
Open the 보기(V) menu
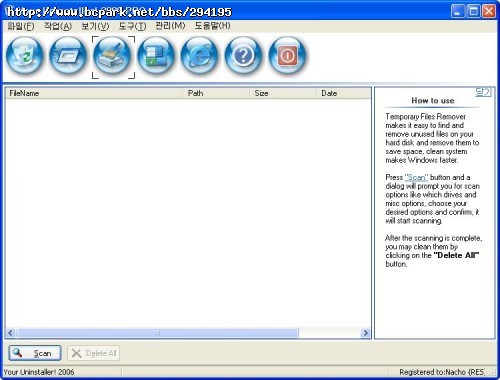click(95, 26)
